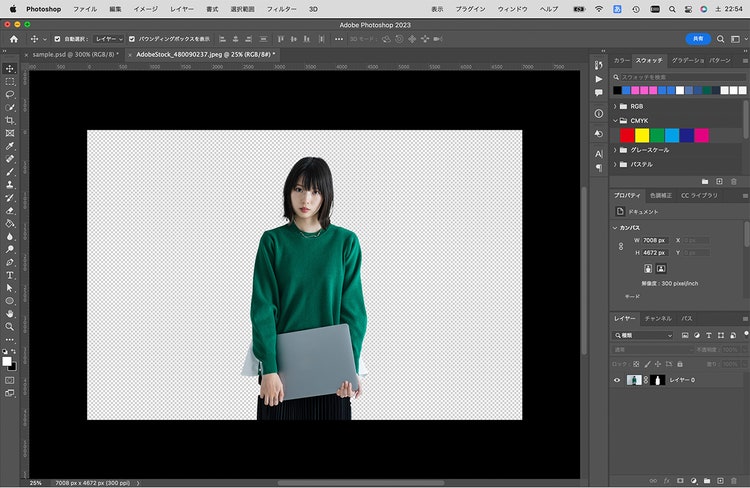Screen dimensions: 750x488
Task: Toggle show bounding box checkbox
Action: click(132, 39)
